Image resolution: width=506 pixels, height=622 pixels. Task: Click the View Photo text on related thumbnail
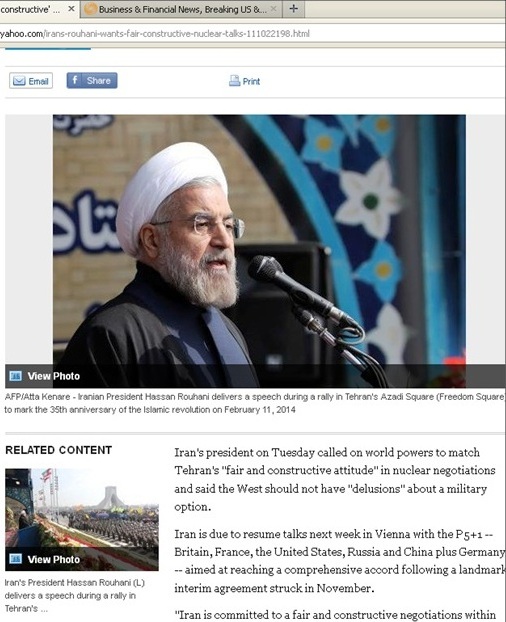[x=54, y=559]
